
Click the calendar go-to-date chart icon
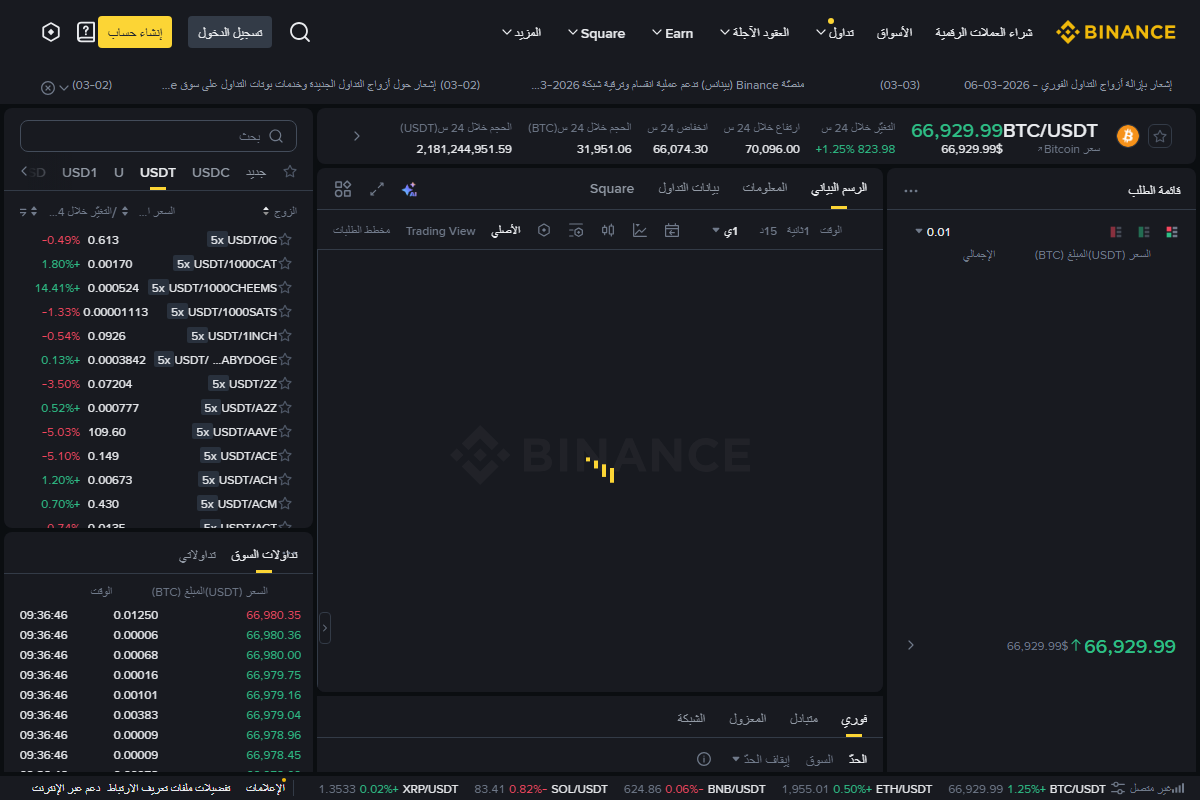pyautogui.click(x=672, y=231)
